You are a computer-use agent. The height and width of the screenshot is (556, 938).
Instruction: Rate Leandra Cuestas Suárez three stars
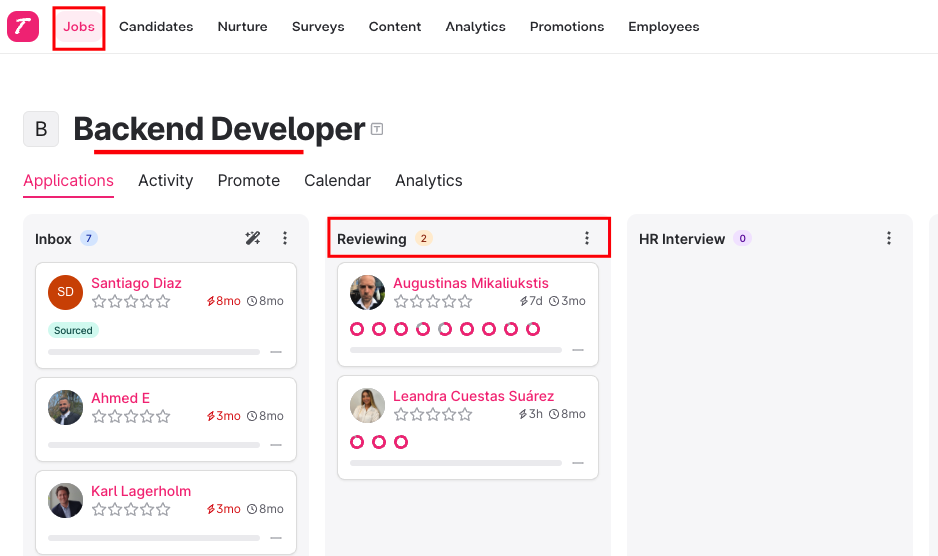433,414
